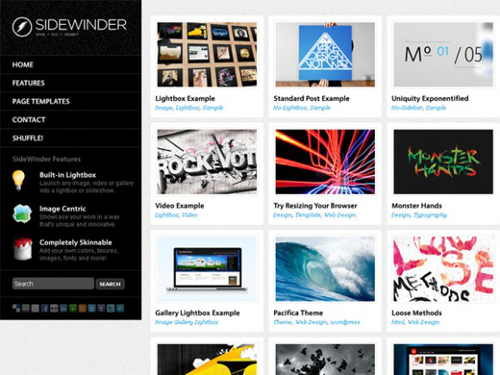This screenshot has height=375, width=500.
Task: Open the Flickr social icon
Action: coord(54,308)
